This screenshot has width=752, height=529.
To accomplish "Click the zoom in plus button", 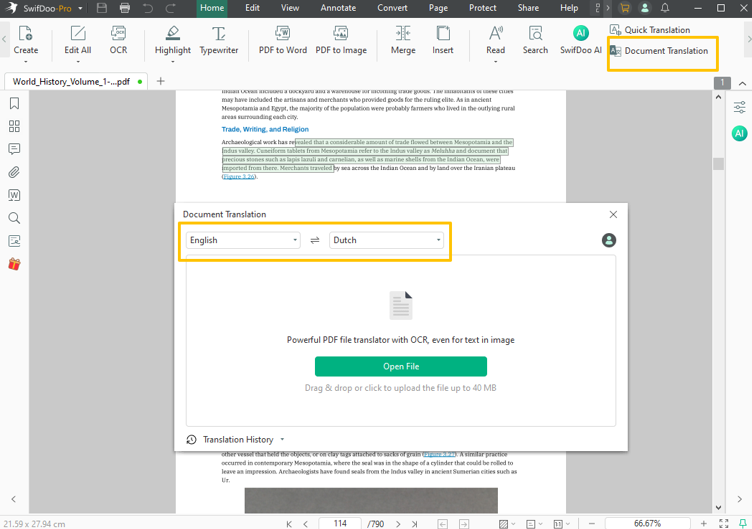I will tap(704, 523).
